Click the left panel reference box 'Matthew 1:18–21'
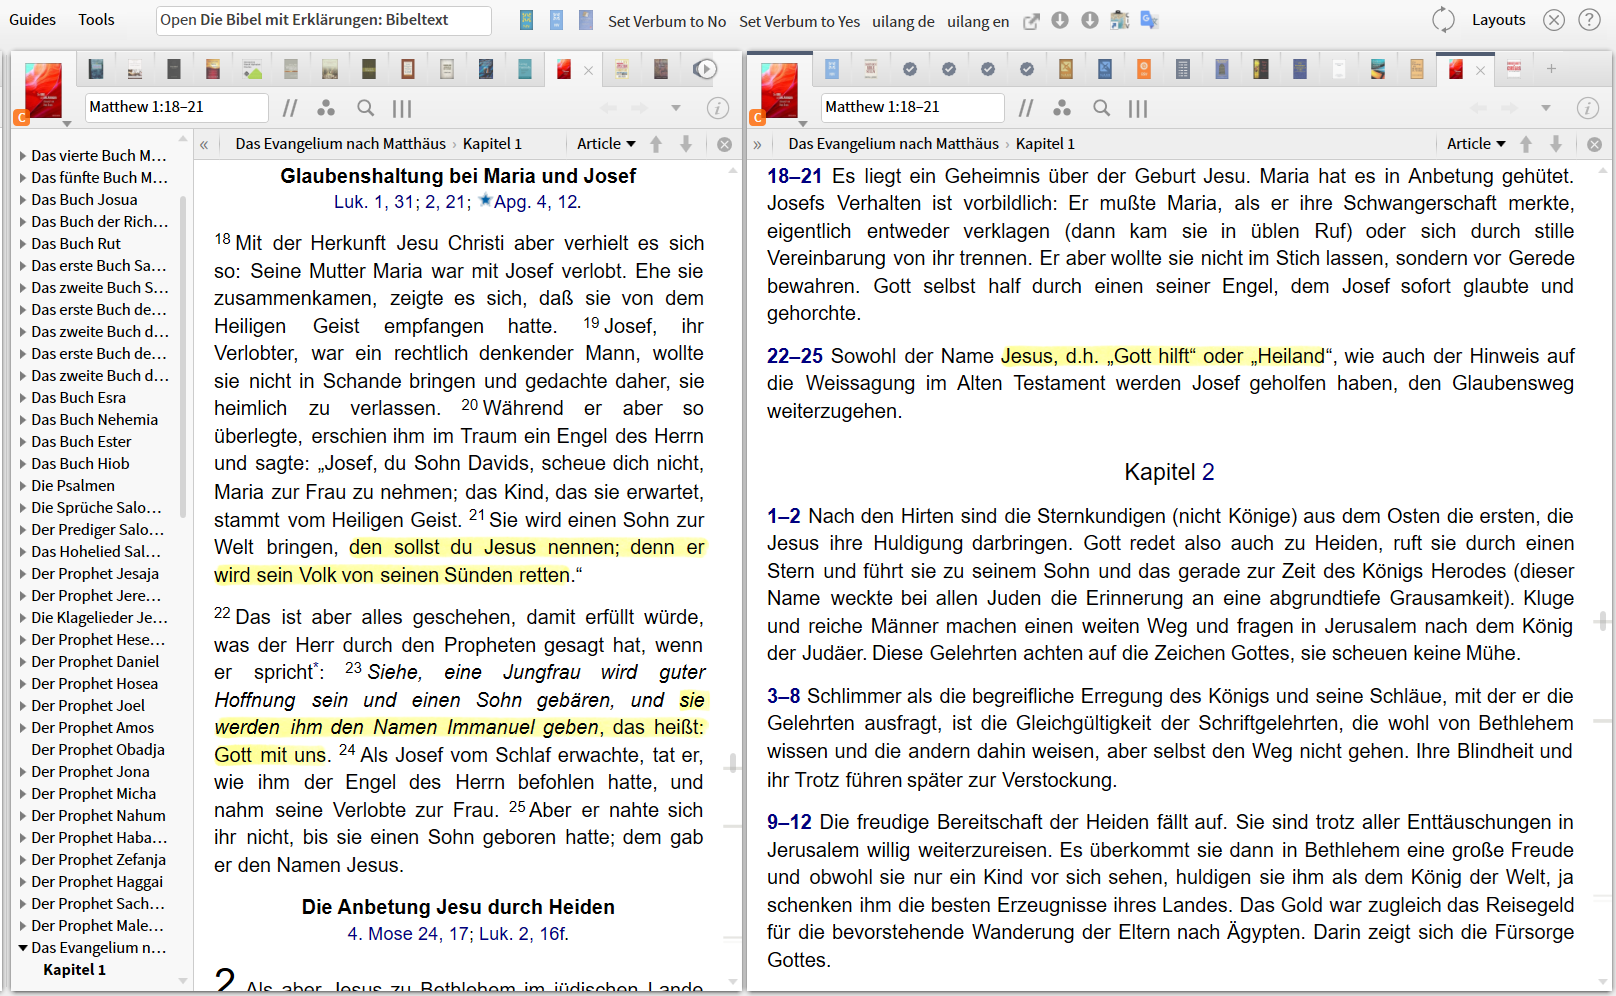1616x996 pixels. pyautogui.click(x=177, y=107)
